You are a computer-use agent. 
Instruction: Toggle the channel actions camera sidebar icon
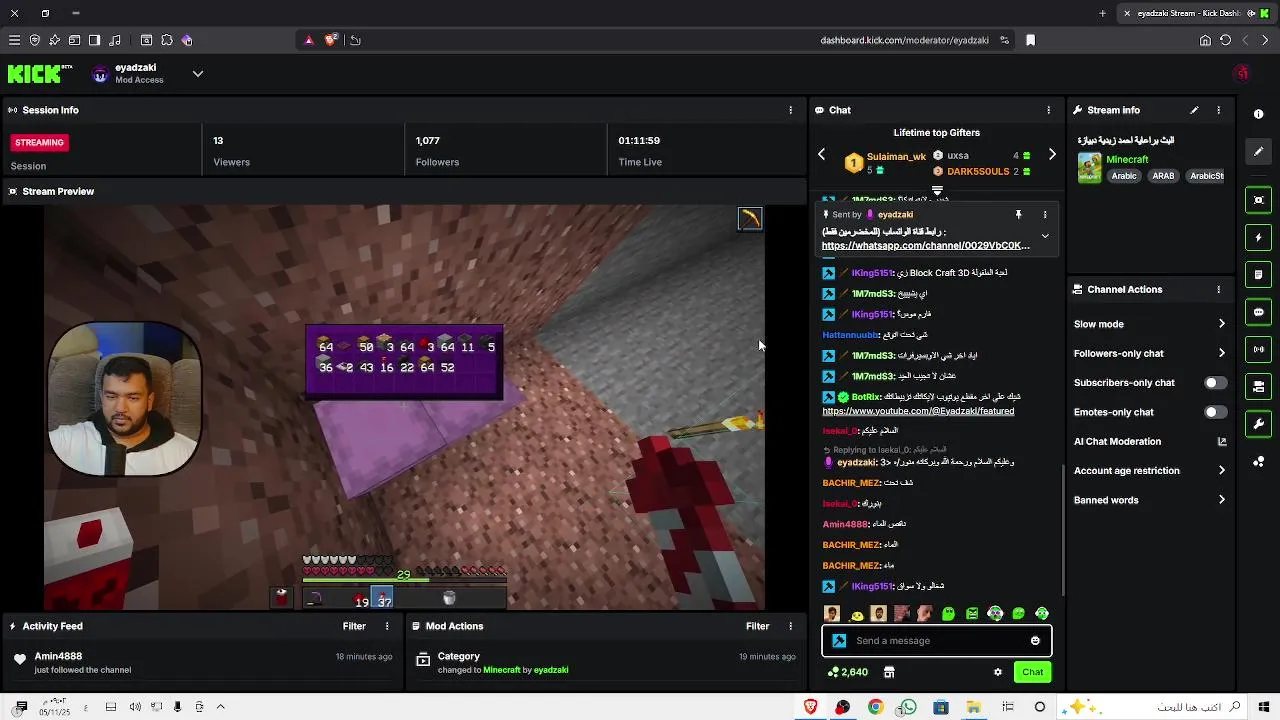pos(1259,386)
